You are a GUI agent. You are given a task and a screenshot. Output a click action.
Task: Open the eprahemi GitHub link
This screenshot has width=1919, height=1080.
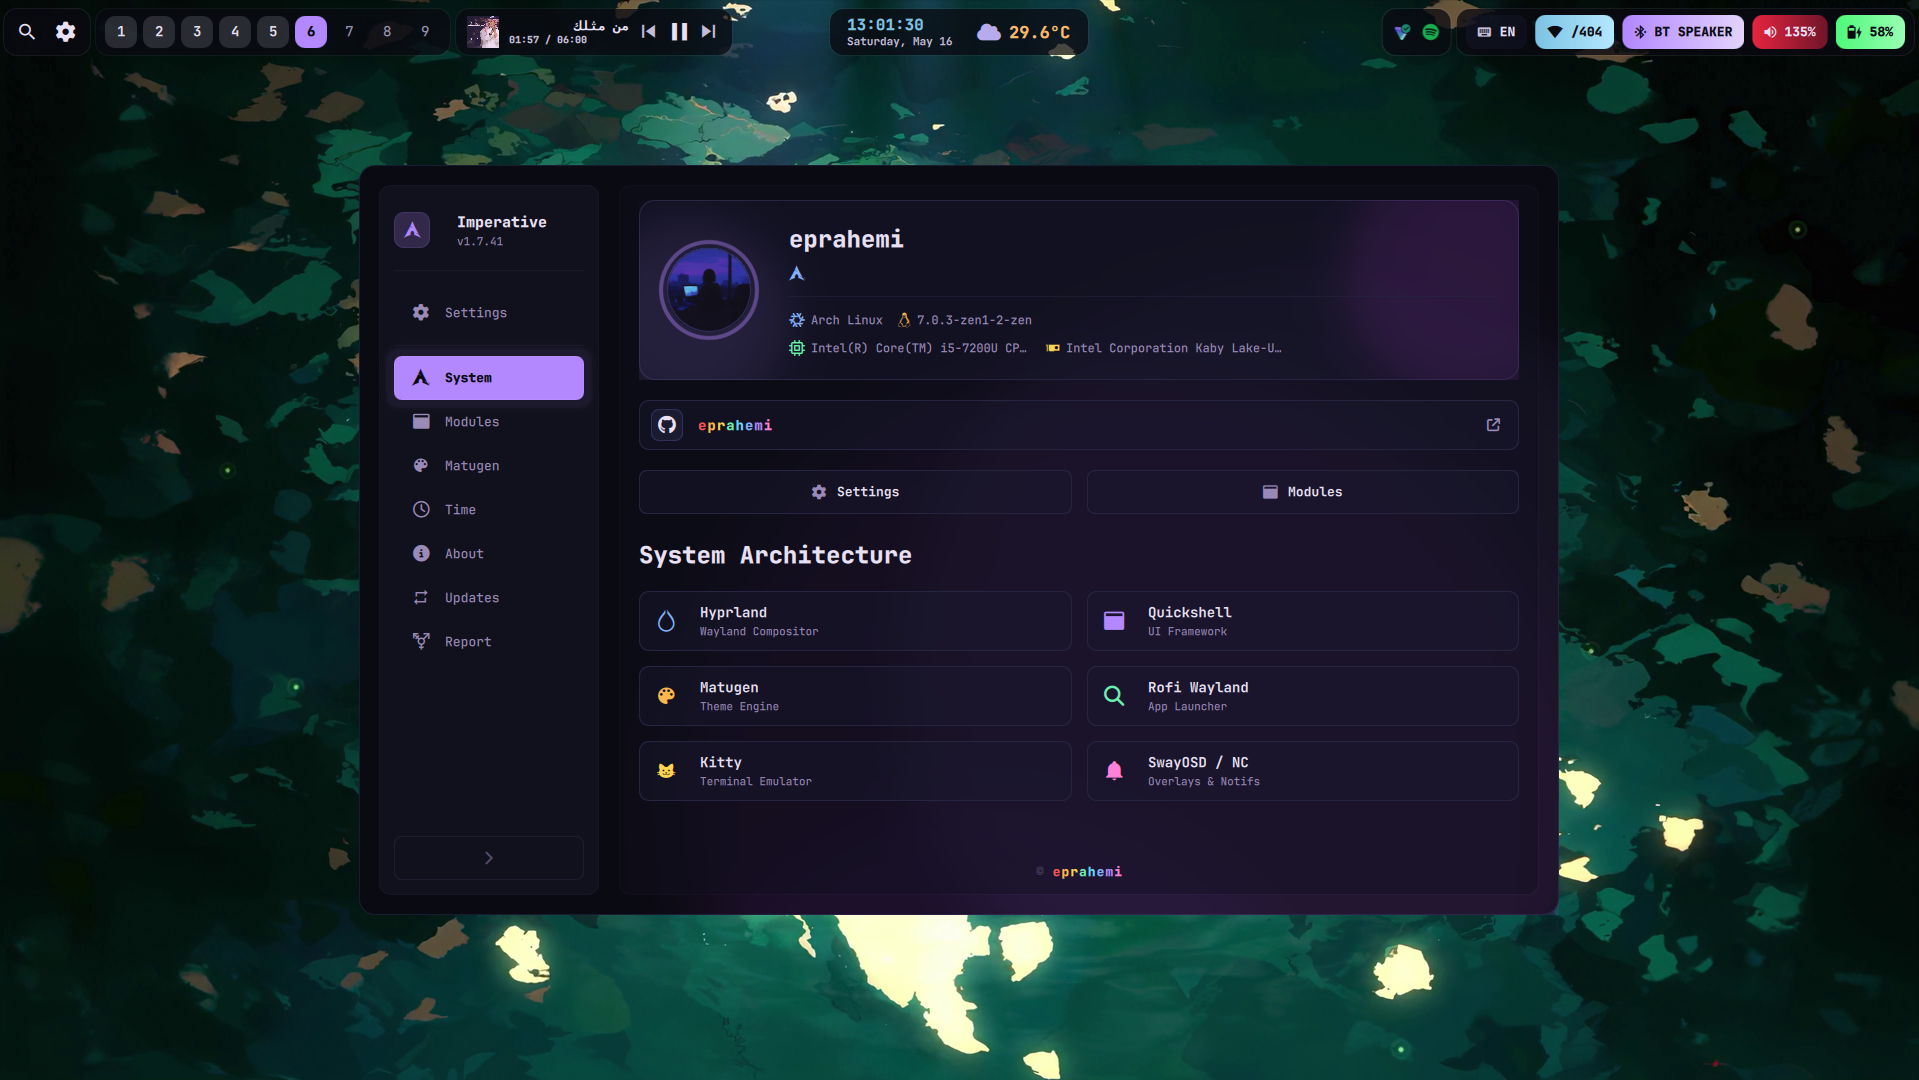point(735,426)
